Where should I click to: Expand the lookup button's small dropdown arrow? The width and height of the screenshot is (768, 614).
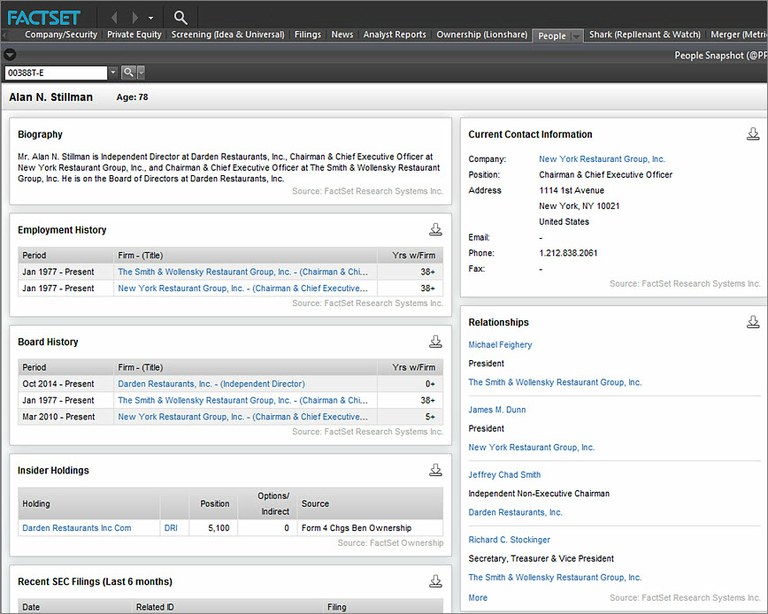coord(141,72)
